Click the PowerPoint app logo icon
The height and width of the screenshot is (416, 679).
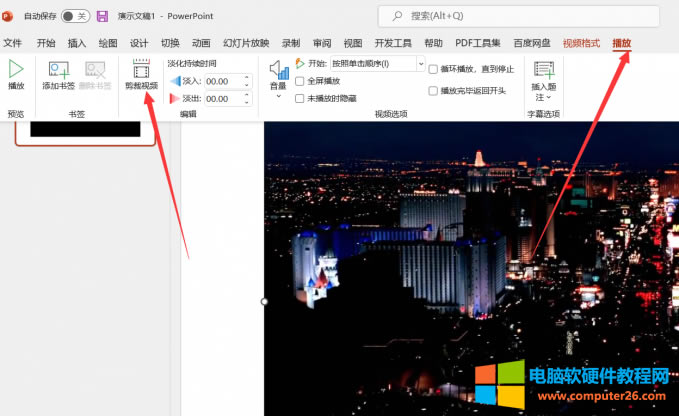coord(9,16)
